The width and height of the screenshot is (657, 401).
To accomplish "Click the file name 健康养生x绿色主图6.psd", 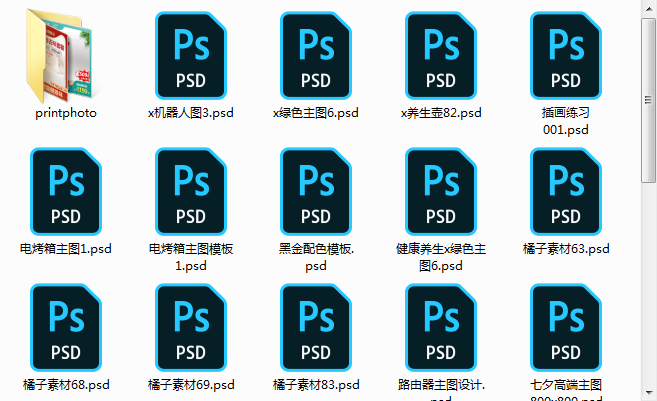I will coord(441,257).
